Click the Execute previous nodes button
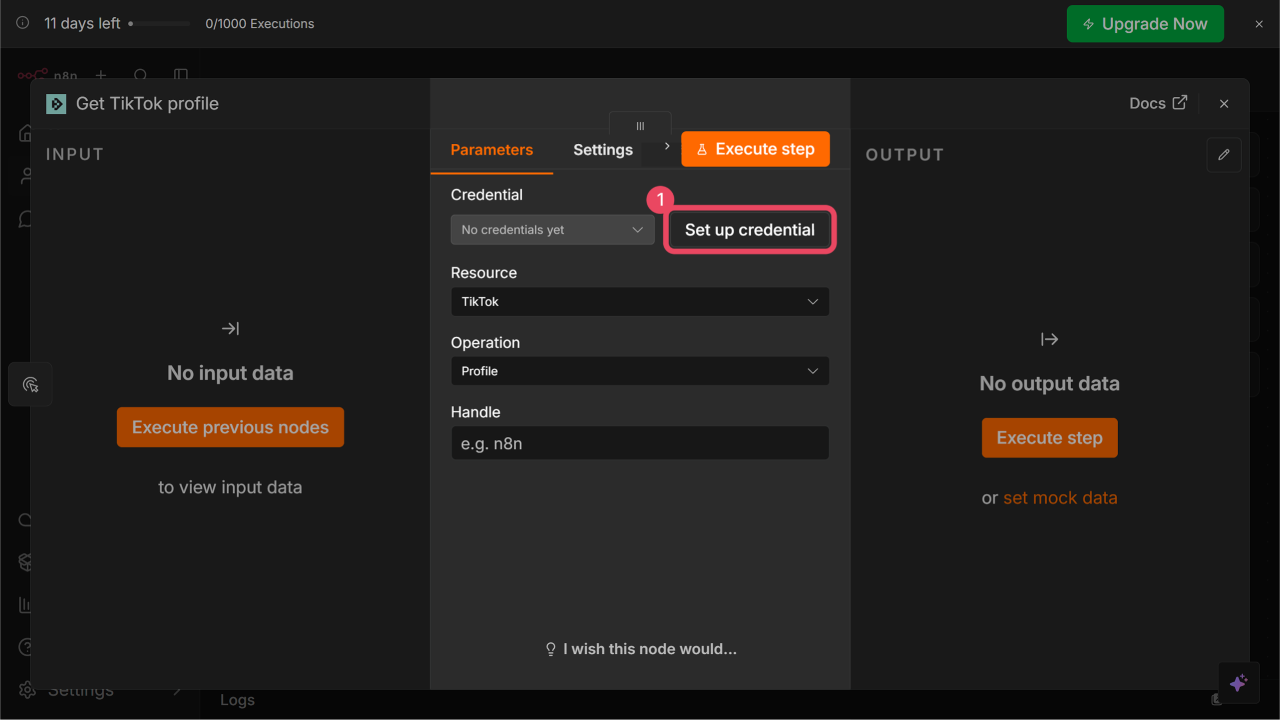 tap(230, 427)
